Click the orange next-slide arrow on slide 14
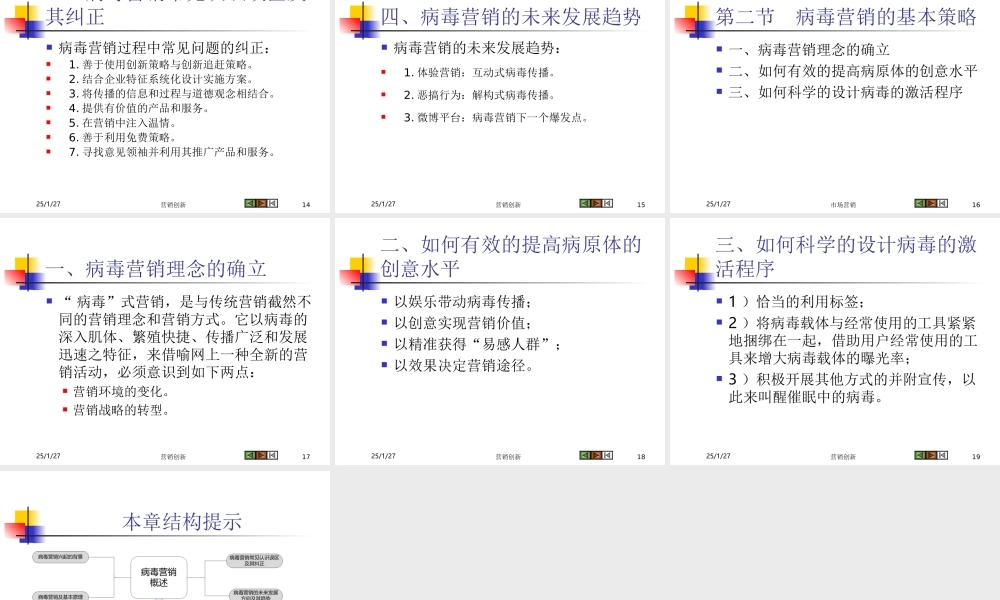This screenshot has width=1000, height=600. click(x=260, y=202)
